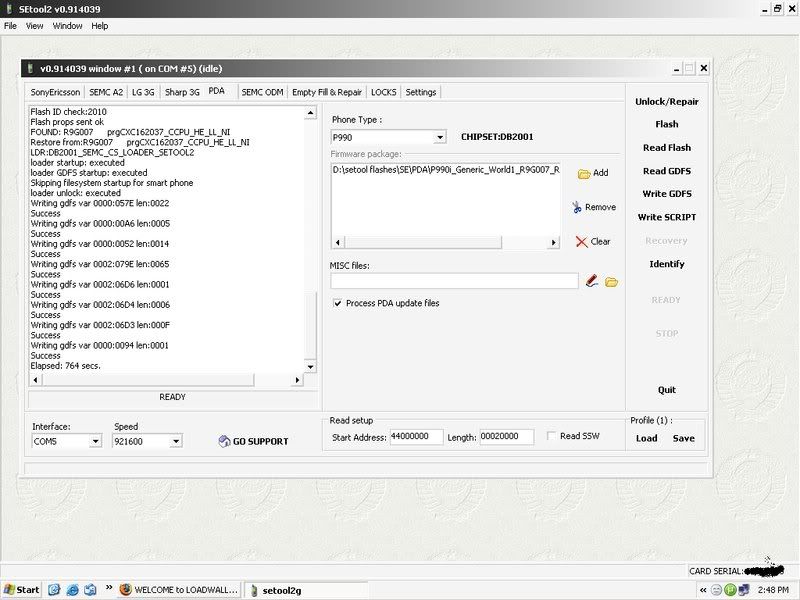Open the View menu
Screen dimensions: 800x600
[34, 26]
